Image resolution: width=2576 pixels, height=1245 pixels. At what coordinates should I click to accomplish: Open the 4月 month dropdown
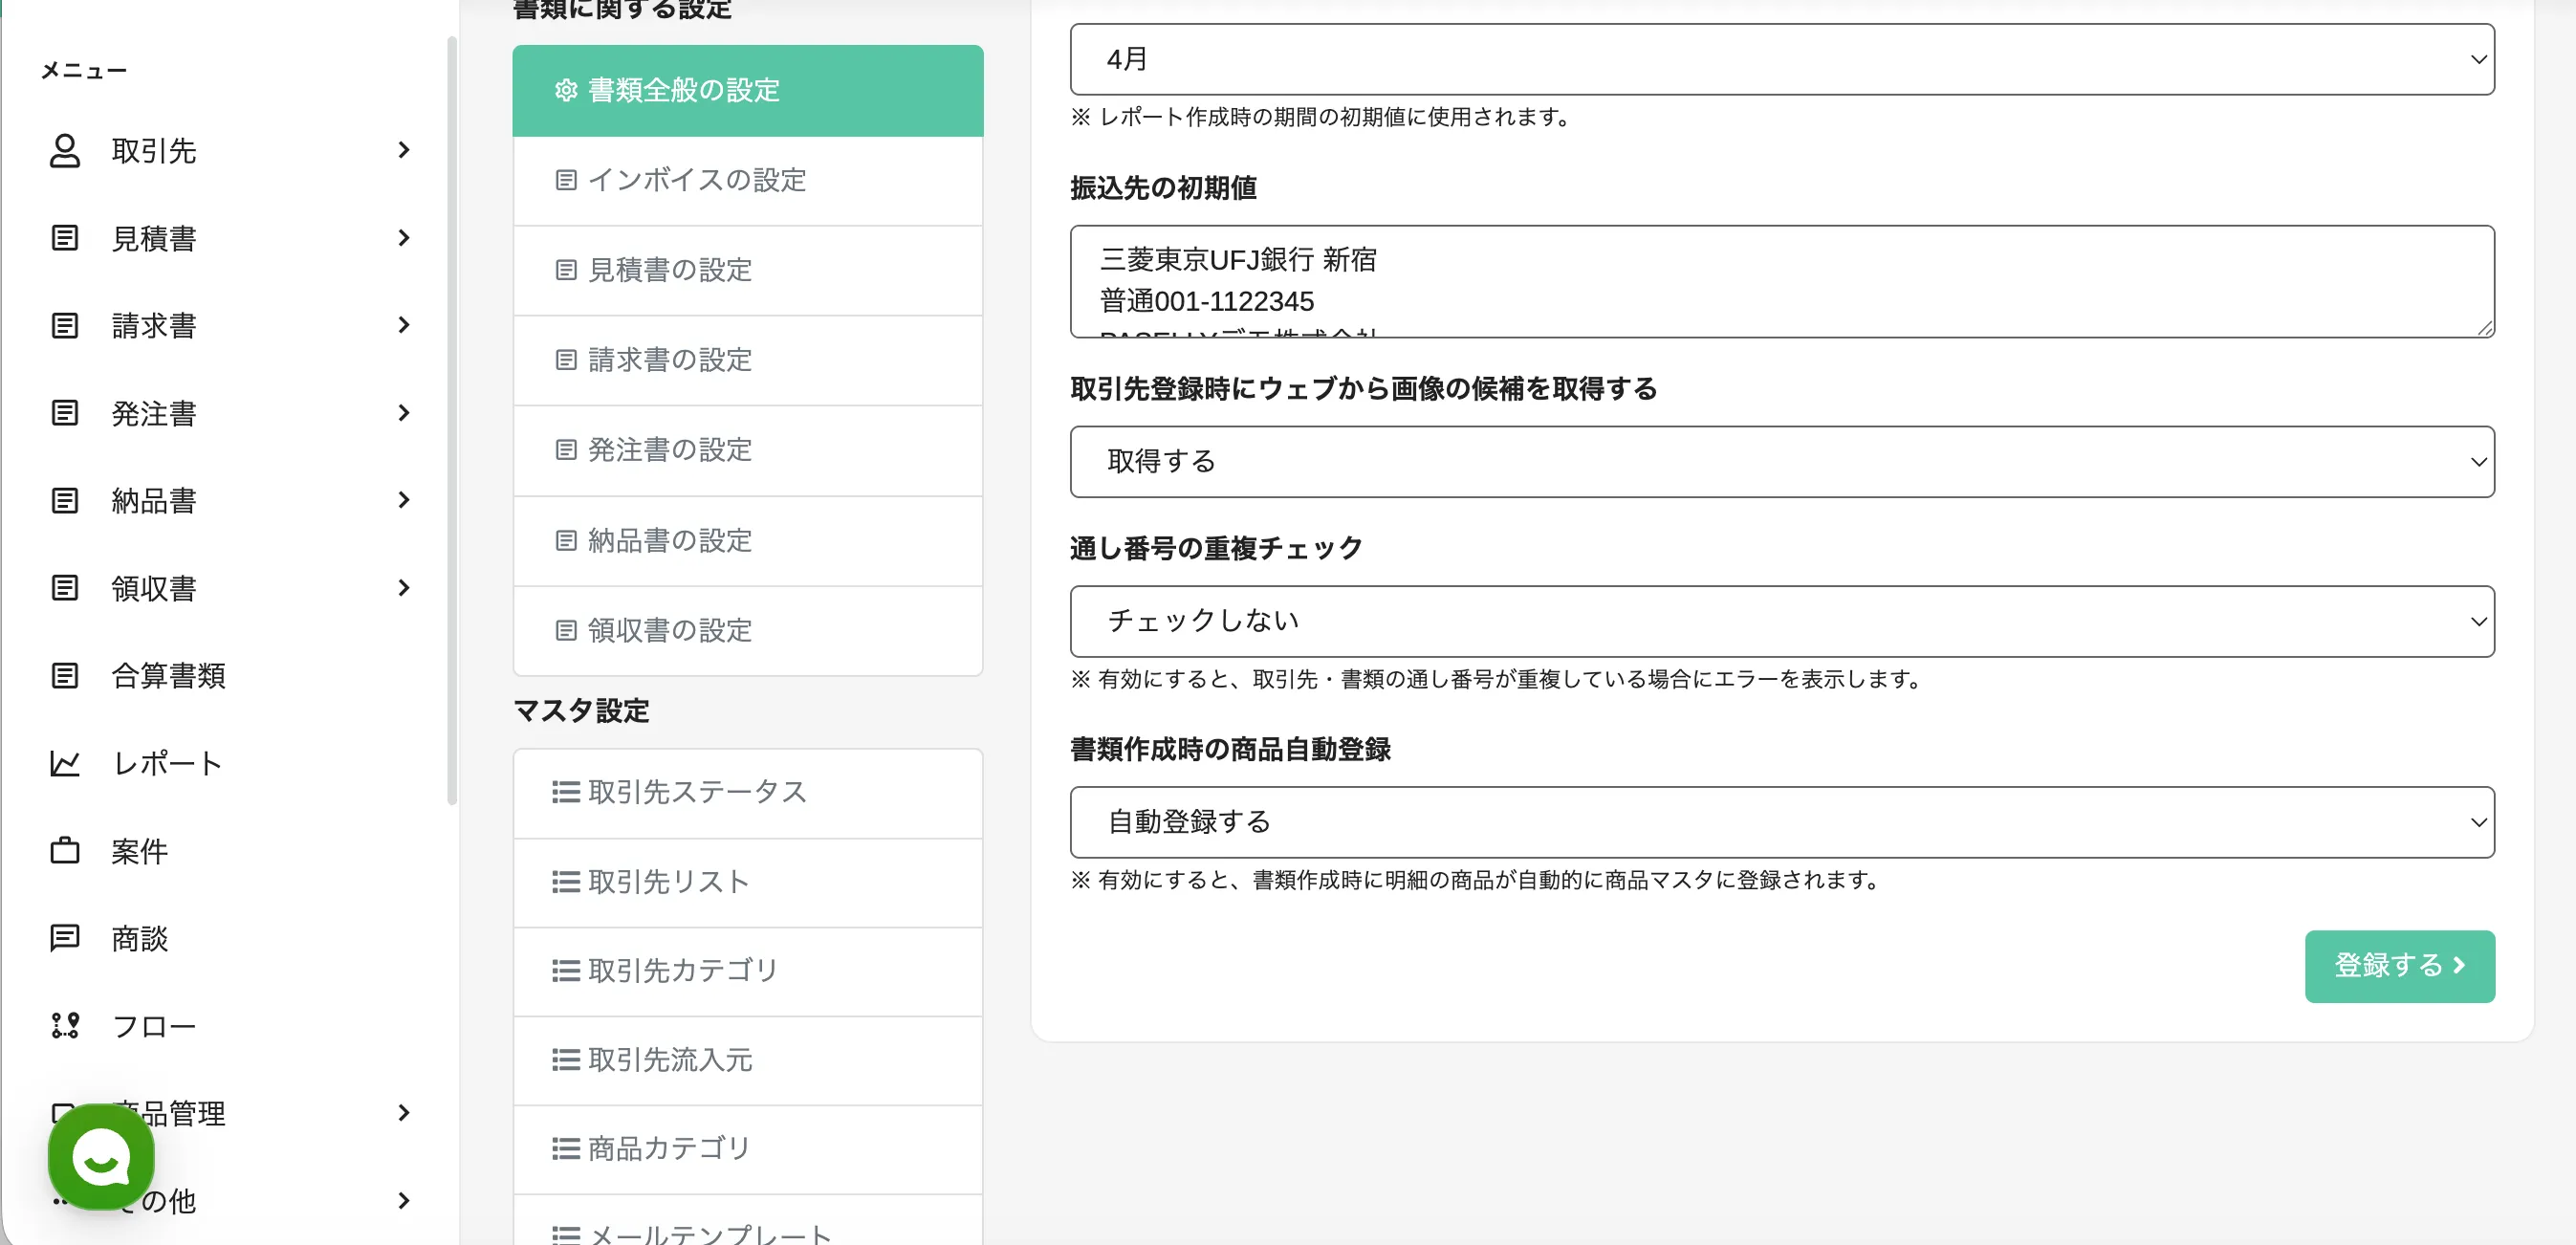click(x=1781, y=60)
